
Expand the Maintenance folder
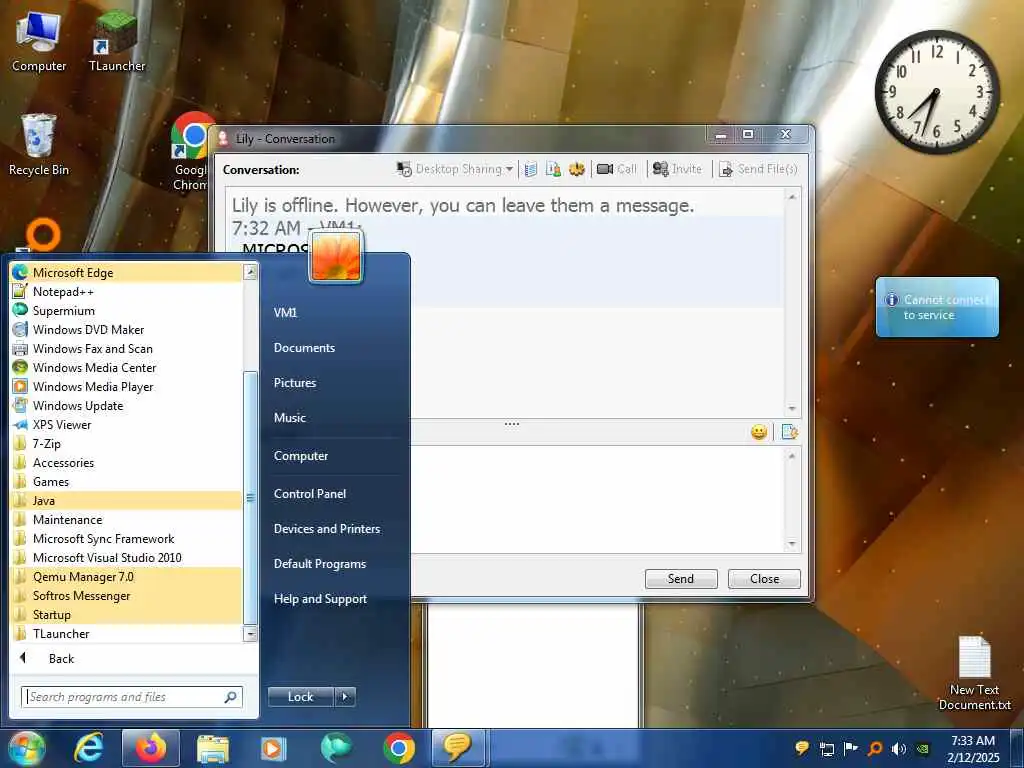click(127, 519)
